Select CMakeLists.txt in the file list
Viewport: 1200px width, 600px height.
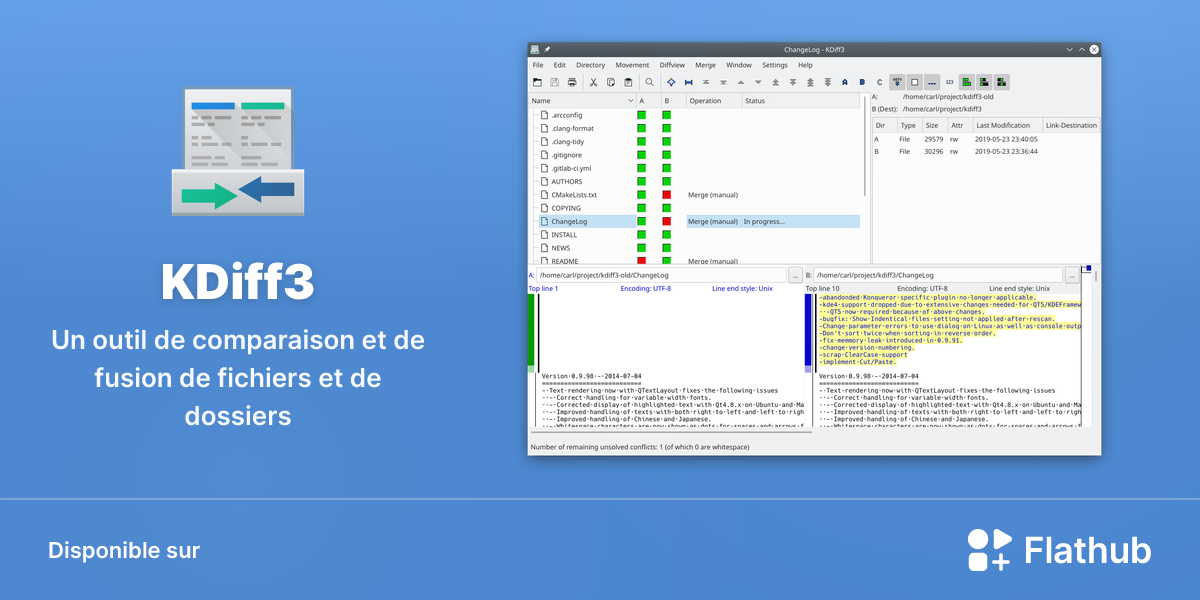tap(574, 195)
